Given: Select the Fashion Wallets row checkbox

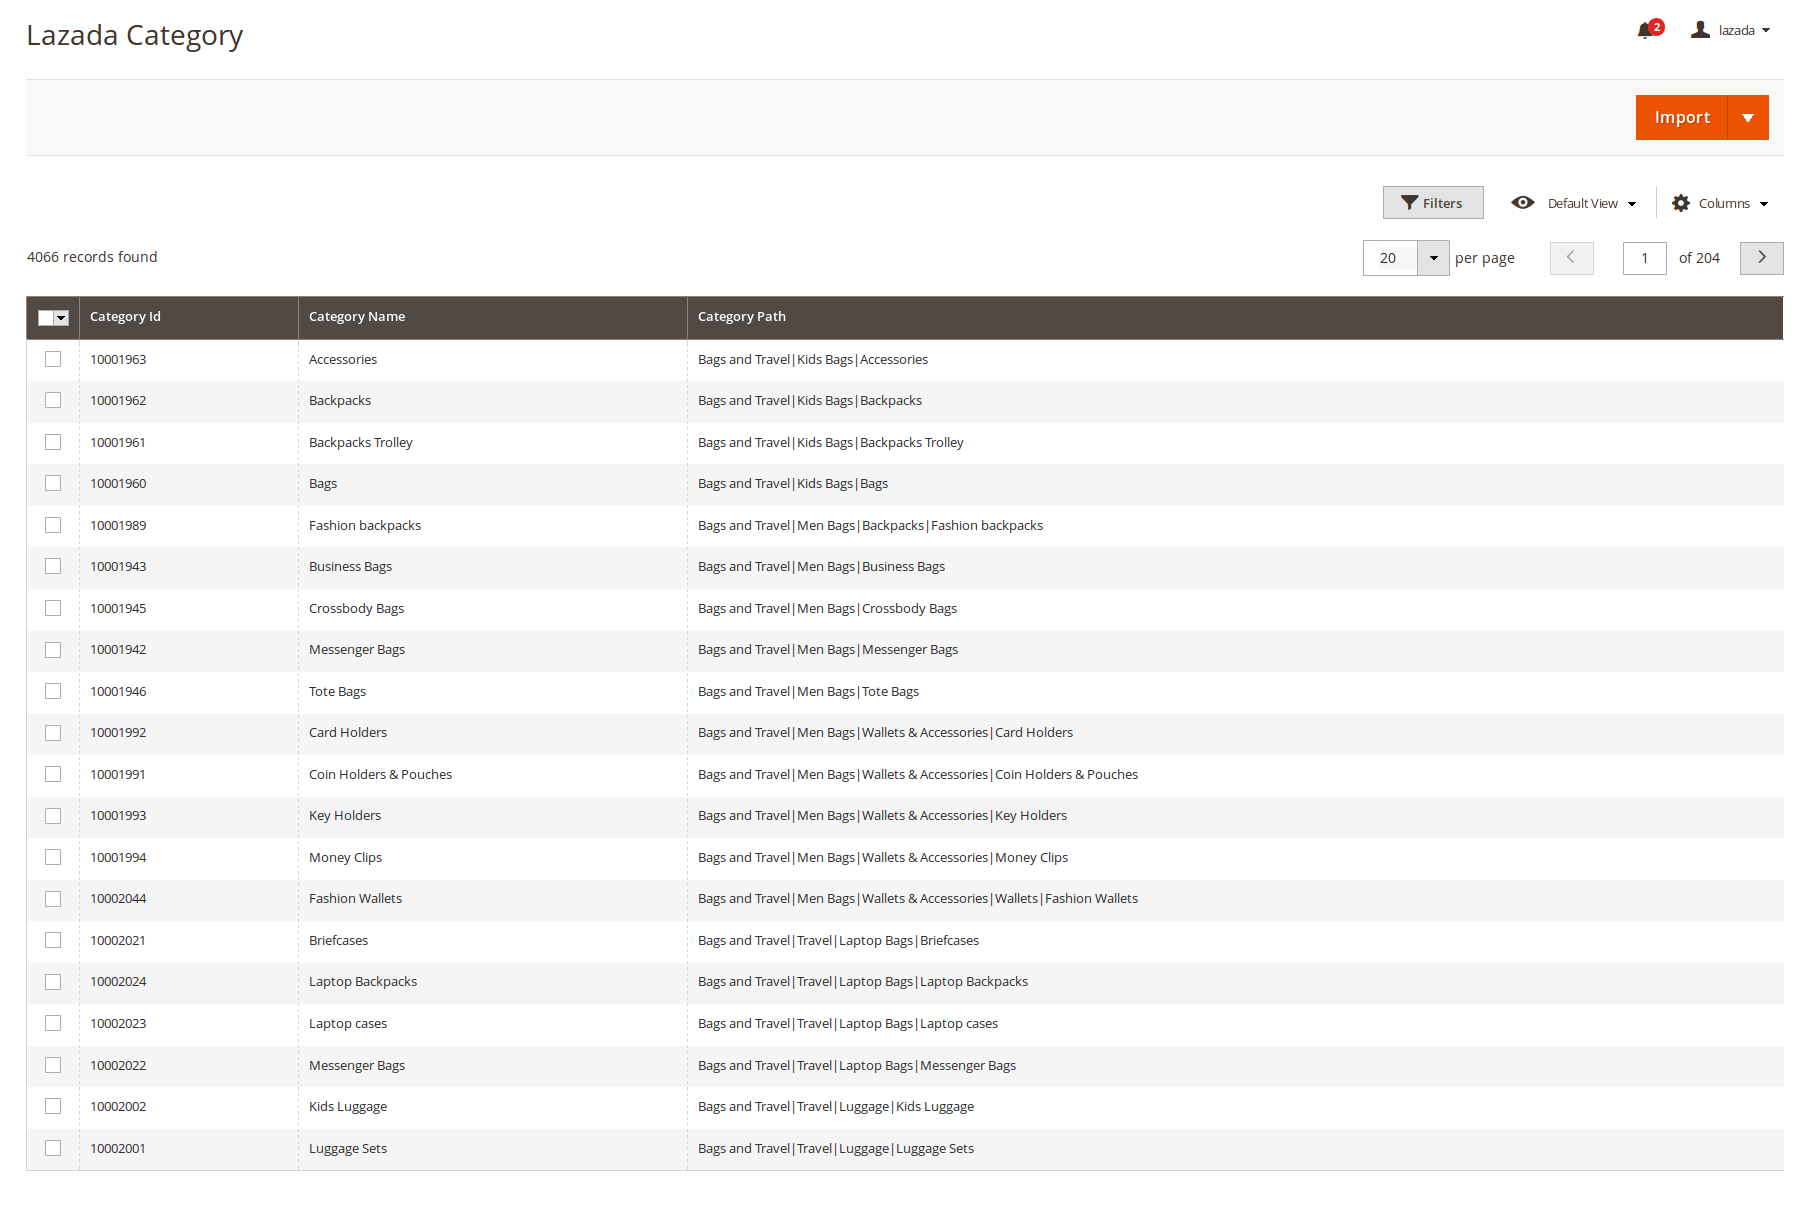Looking at the screenshot, I should coord(53,899).
